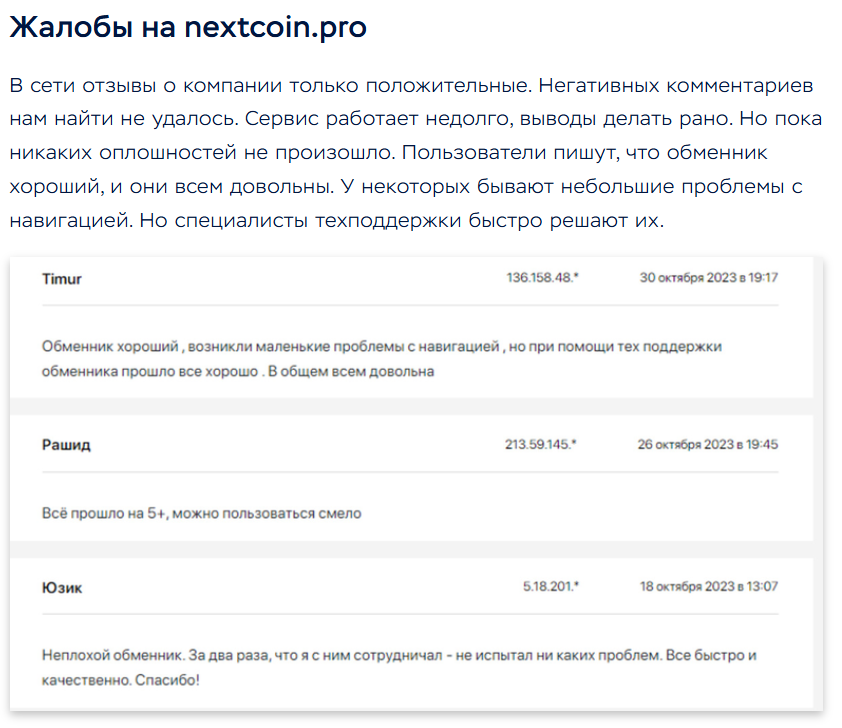Click 'Обменник хороший' in Timur's review
Image resolution: width=842 pixels, height=728 pixels.
click(110, 347)
